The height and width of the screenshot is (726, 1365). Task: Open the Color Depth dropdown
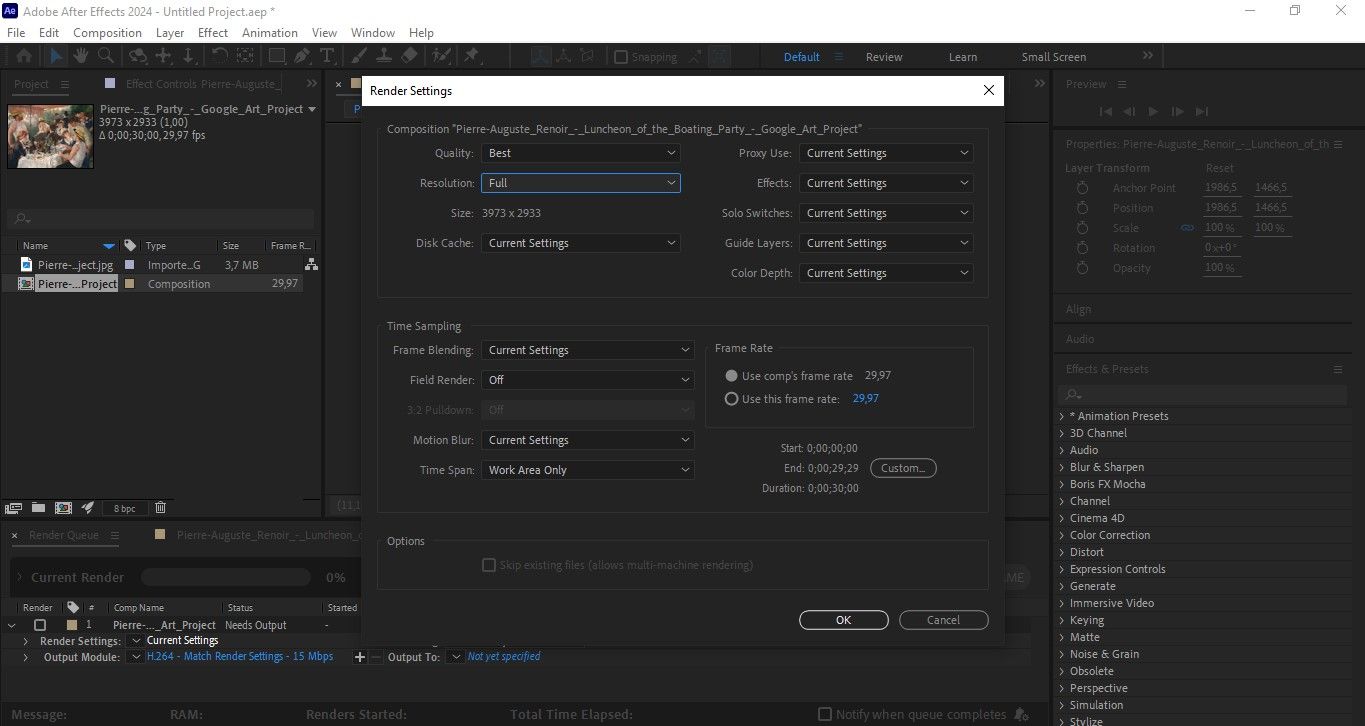884,272
